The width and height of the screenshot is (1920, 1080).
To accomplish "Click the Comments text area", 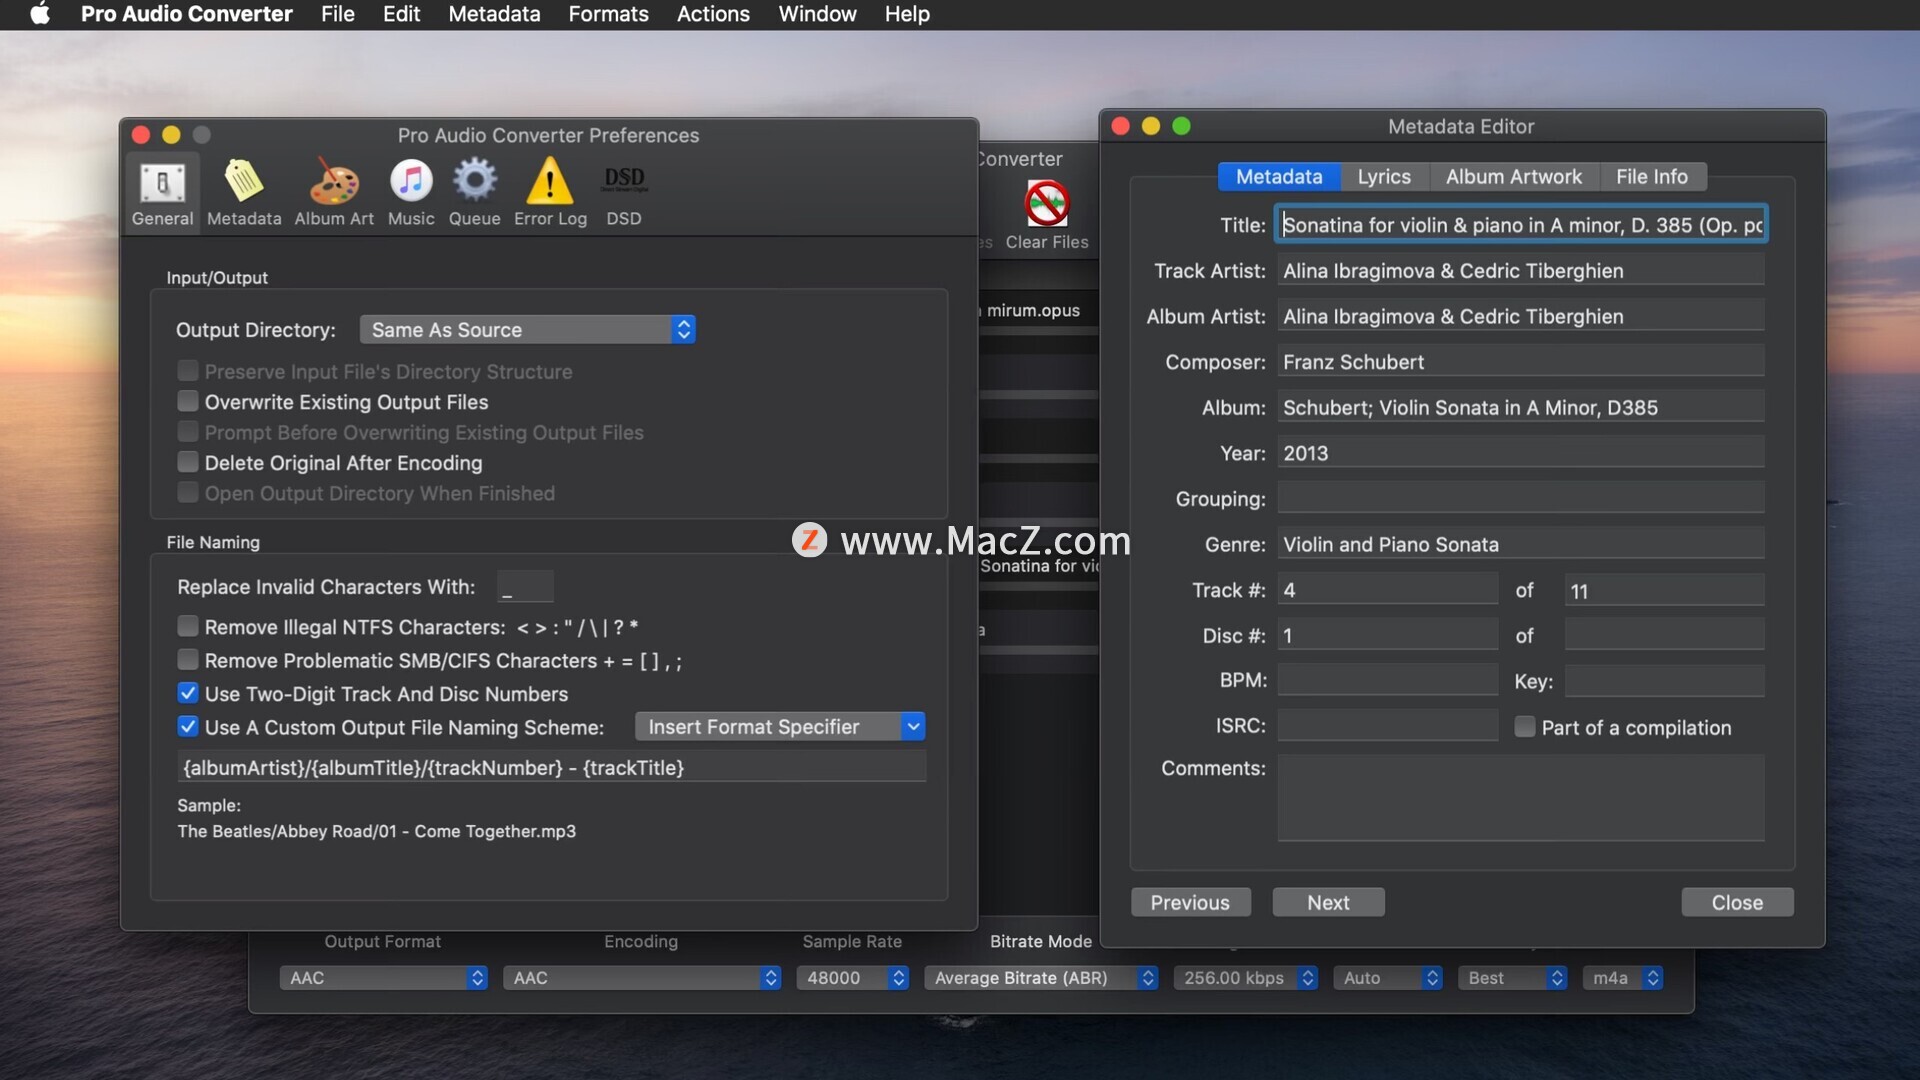I will tap(1521, 798).
